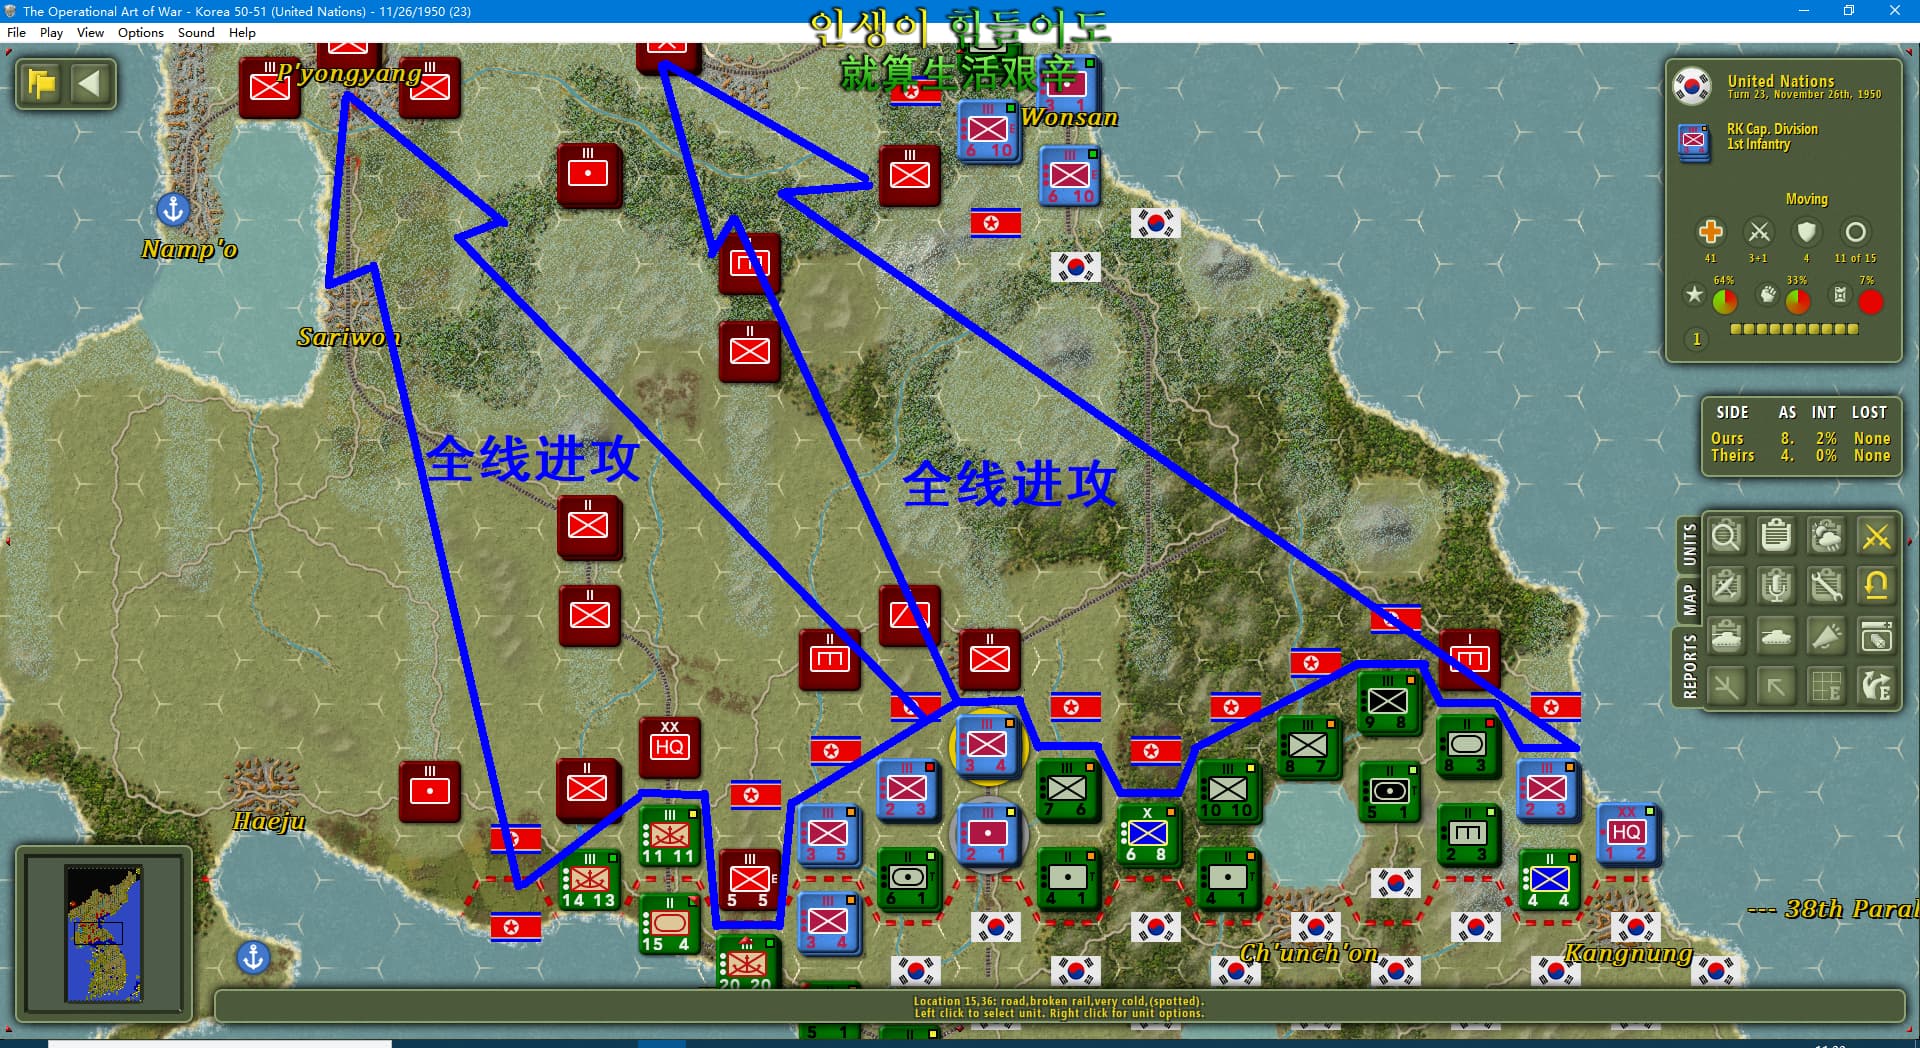Open the wrench clipboard report

(x=1826, y=586)
